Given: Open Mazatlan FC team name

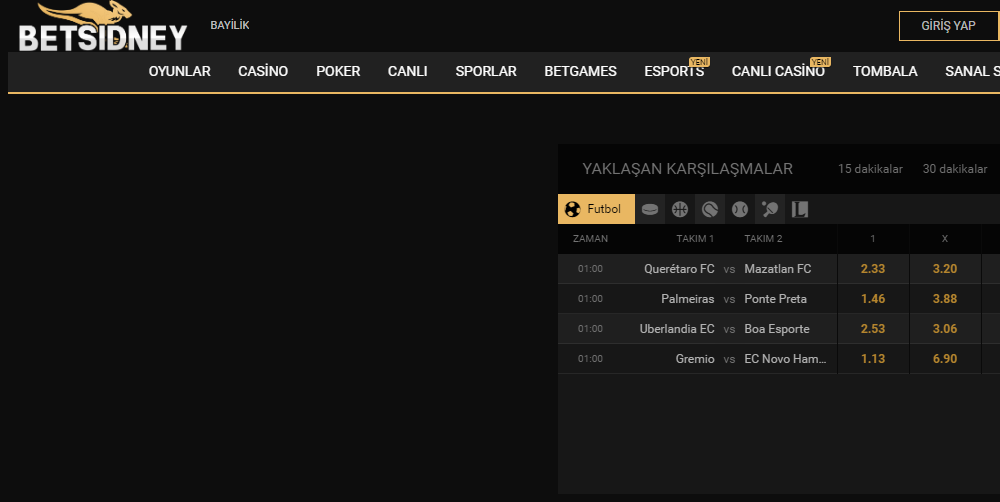Looking at the screenshot, I should pyautogui.click(x=777, y=269).
